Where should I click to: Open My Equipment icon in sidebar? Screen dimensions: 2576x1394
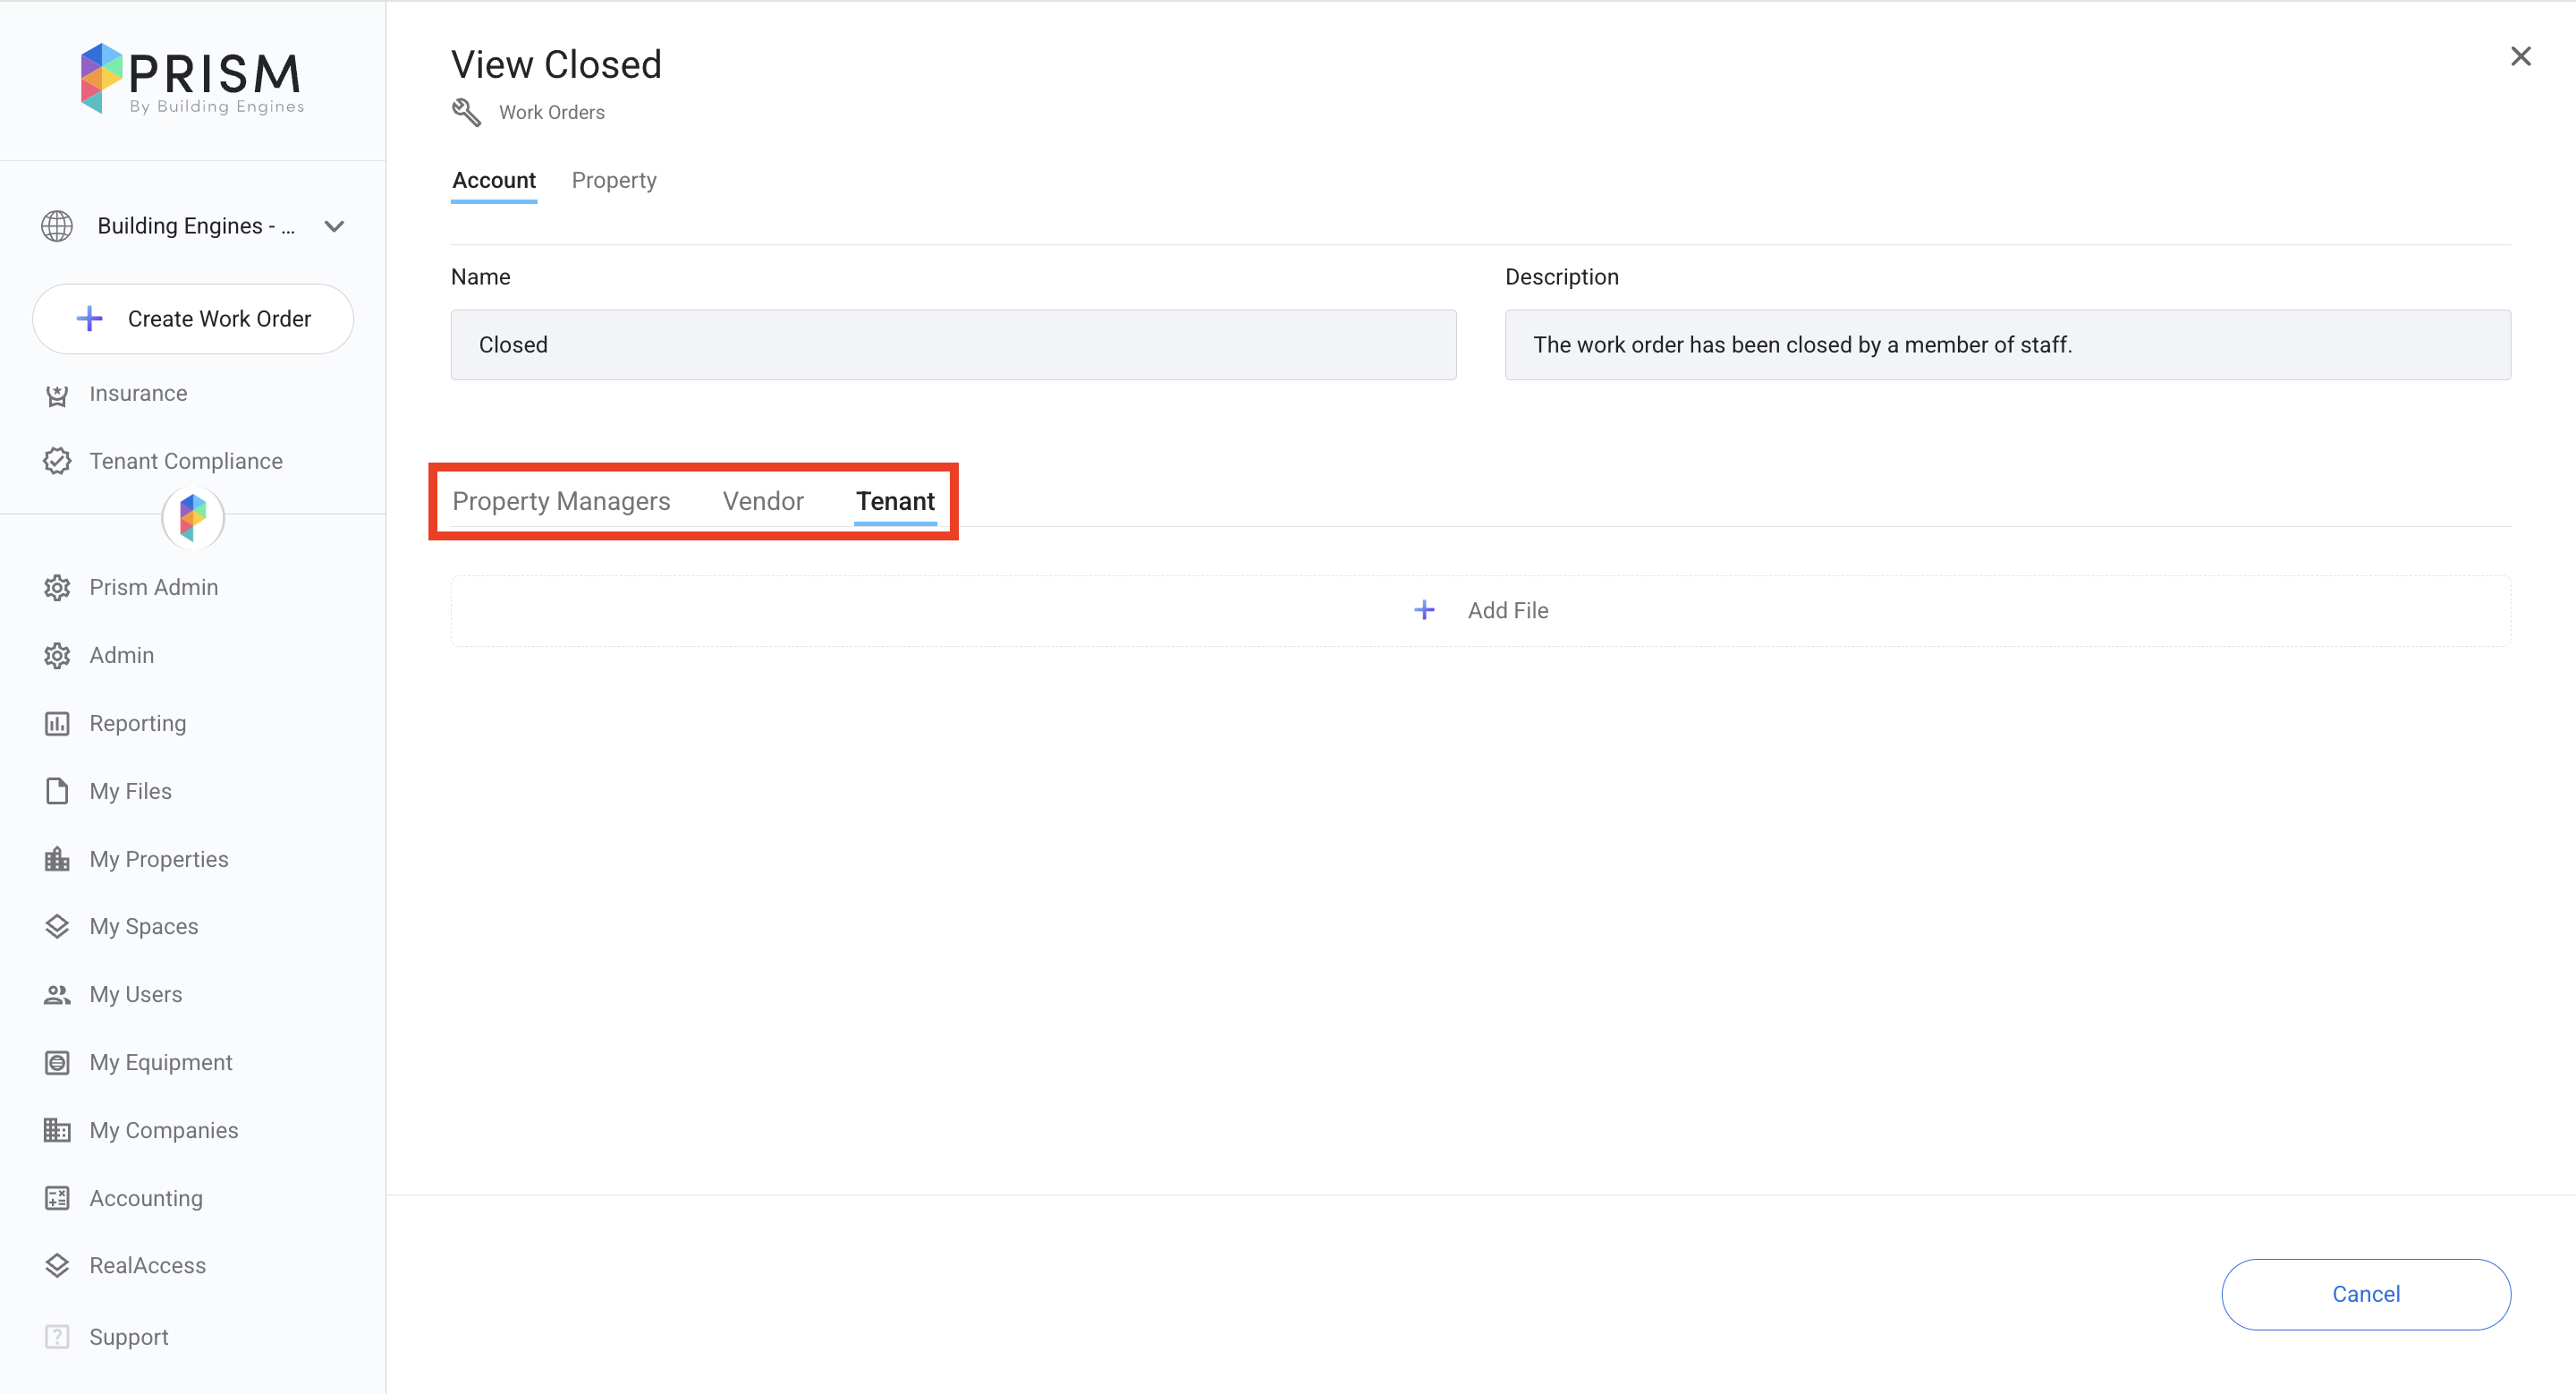click(57, 1062)
